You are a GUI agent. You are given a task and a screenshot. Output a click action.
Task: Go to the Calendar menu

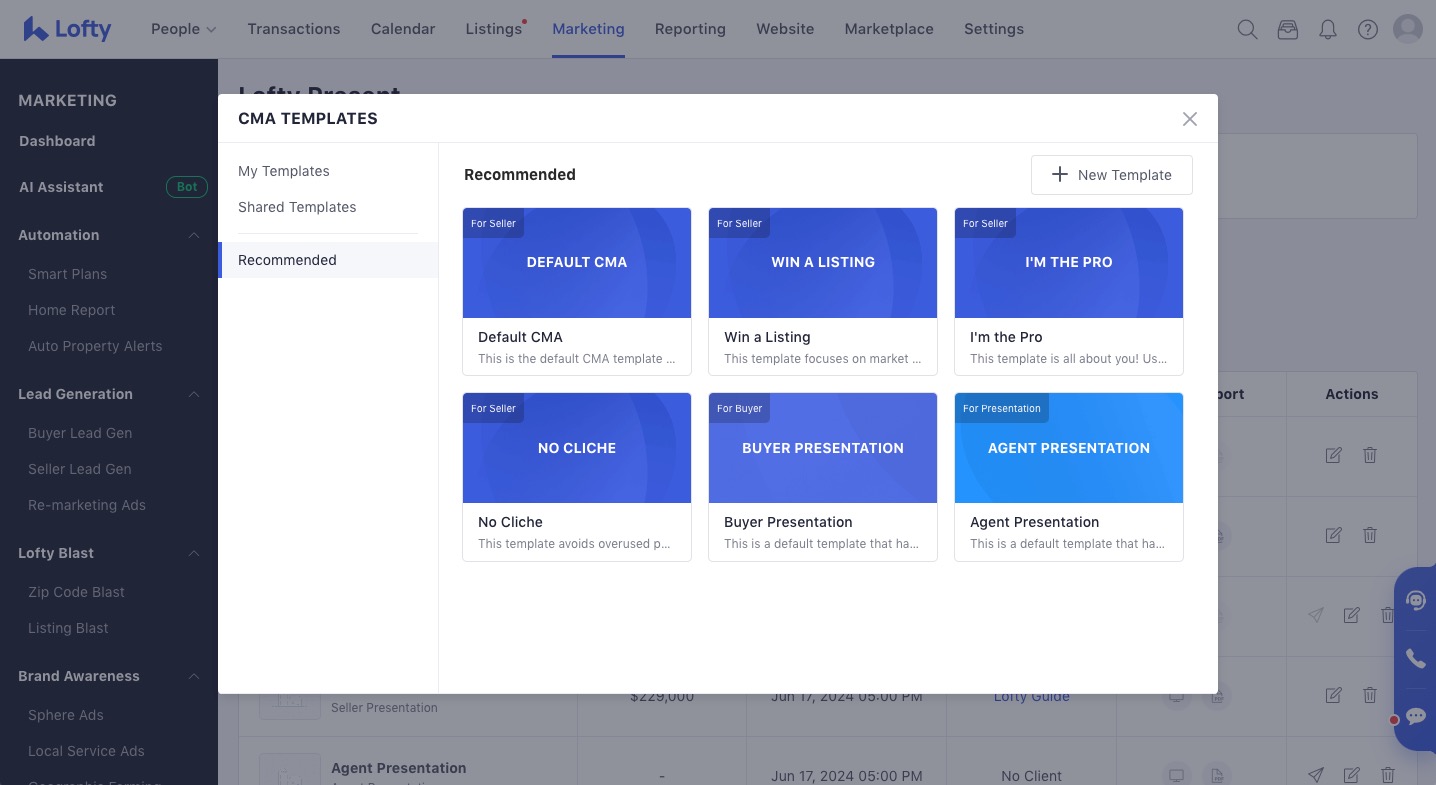403,29
